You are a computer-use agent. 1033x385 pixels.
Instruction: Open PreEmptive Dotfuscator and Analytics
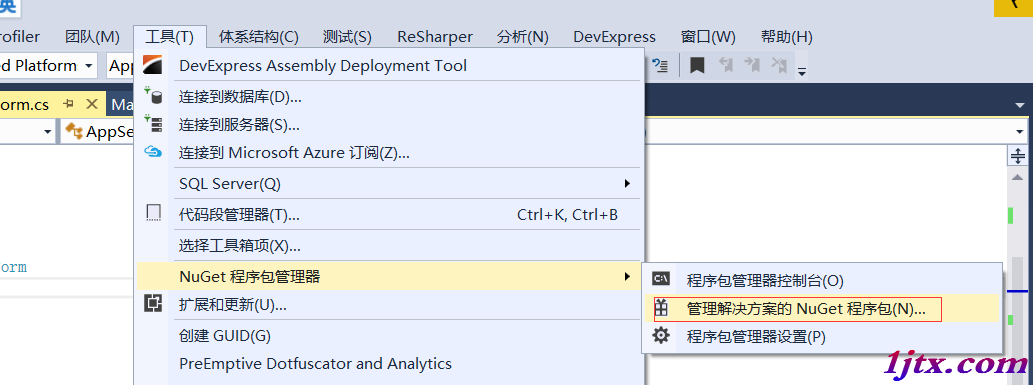(389, 363)
